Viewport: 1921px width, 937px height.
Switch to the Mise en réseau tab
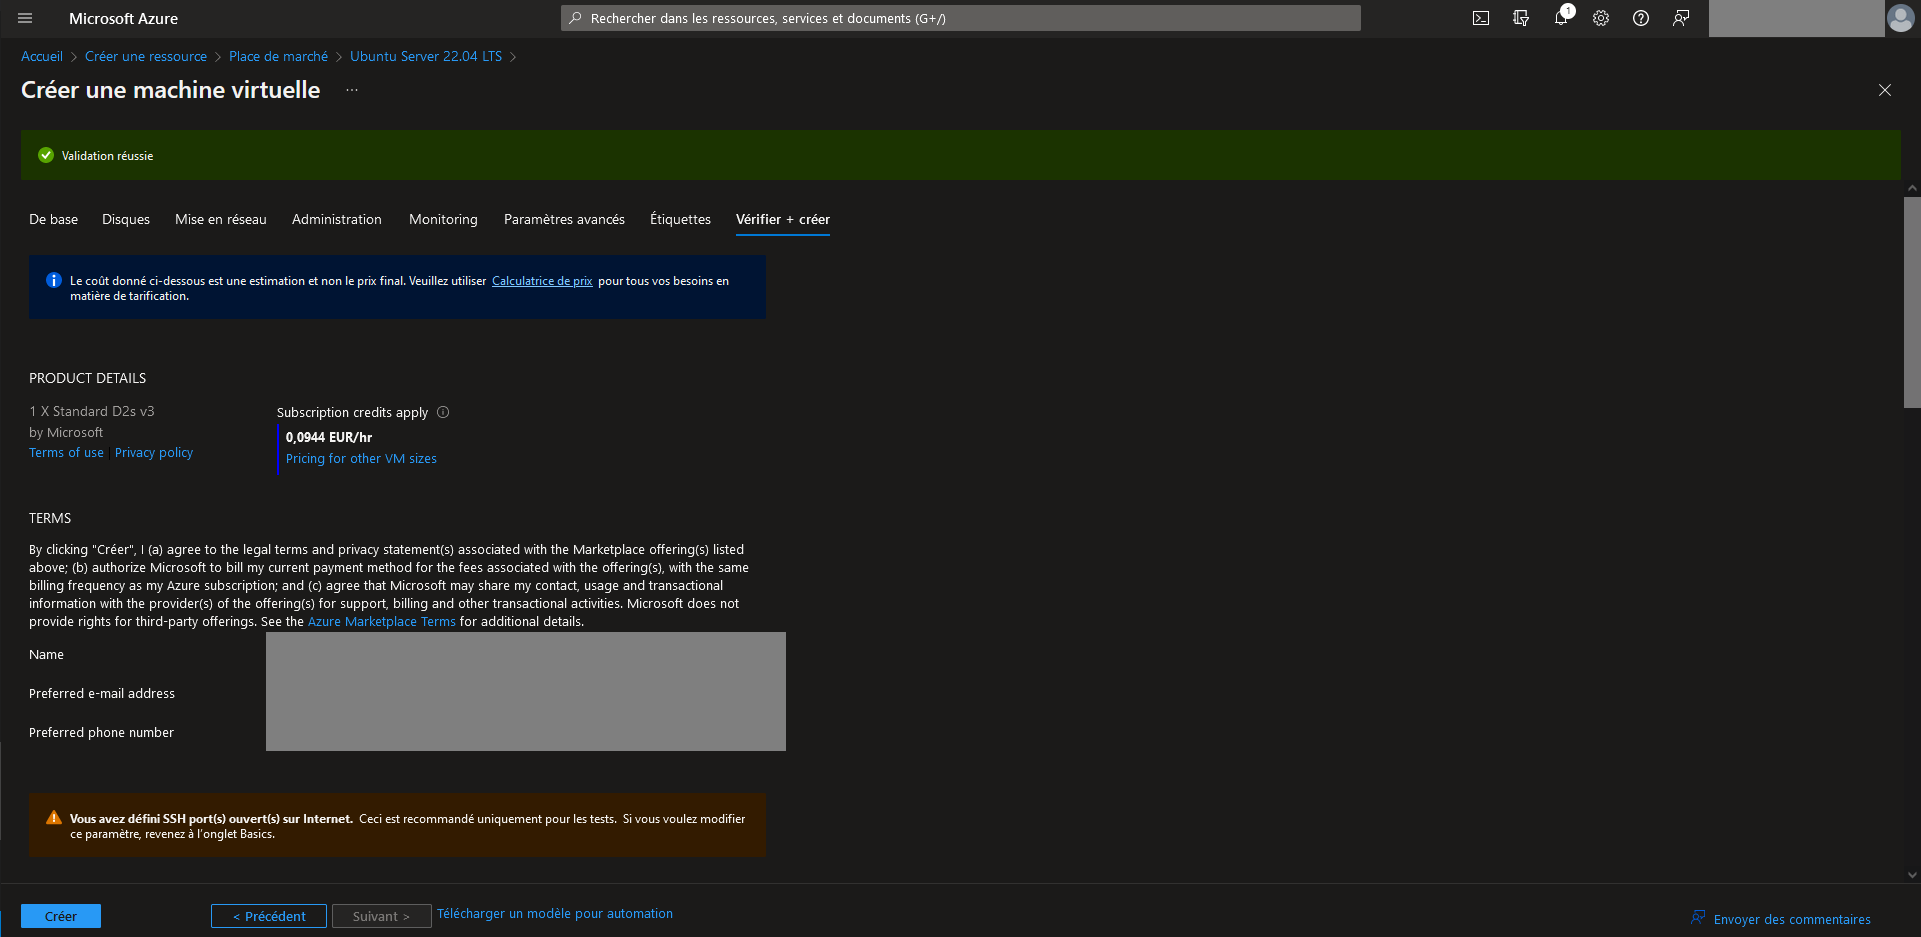[221, 219]
